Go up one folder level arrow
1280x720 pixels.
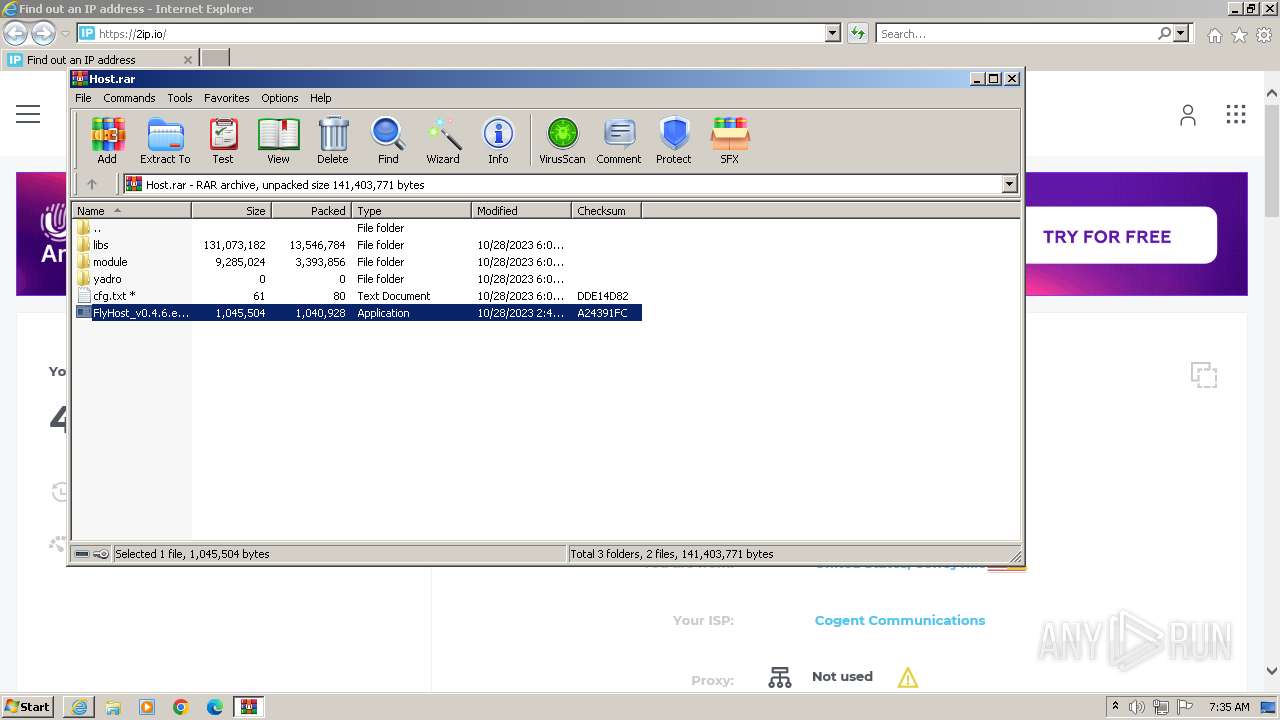tap(92, 184)
